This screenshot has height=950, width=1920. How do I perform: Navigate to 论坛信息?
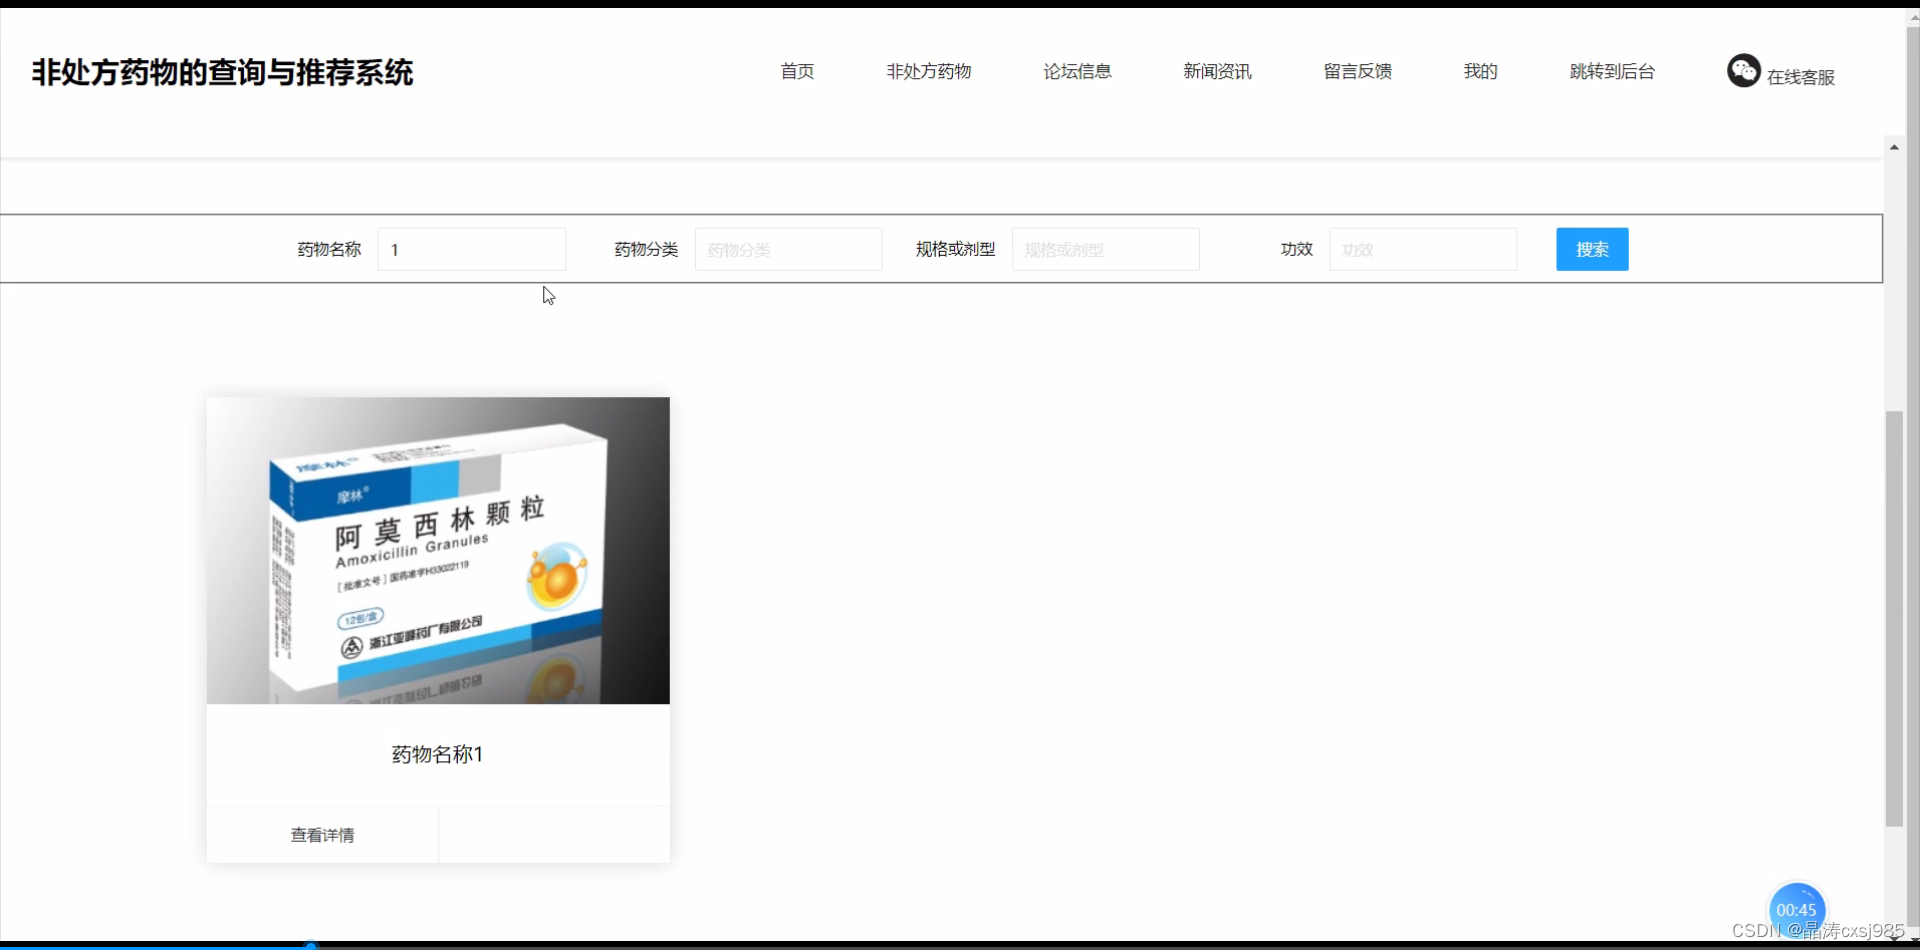(x=1076, y=71)
